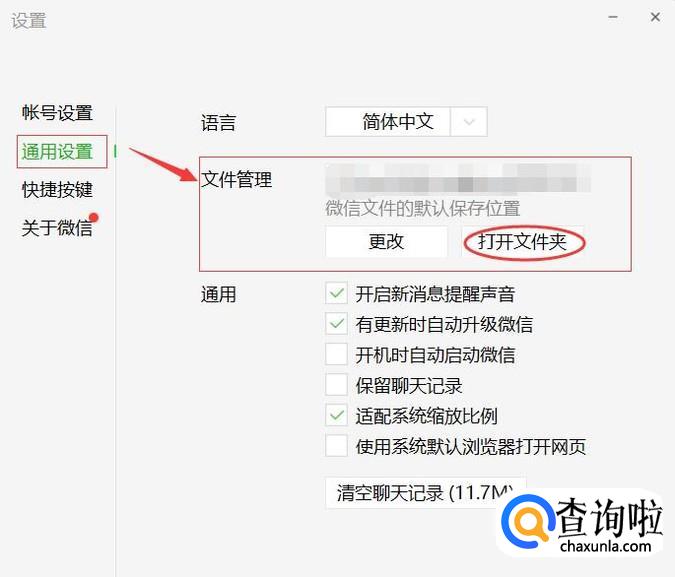Enable 开机时自动启动微信 checkbox
Image resolution: width=675 pixels, height=577 pixels.
tap(336, 354)
